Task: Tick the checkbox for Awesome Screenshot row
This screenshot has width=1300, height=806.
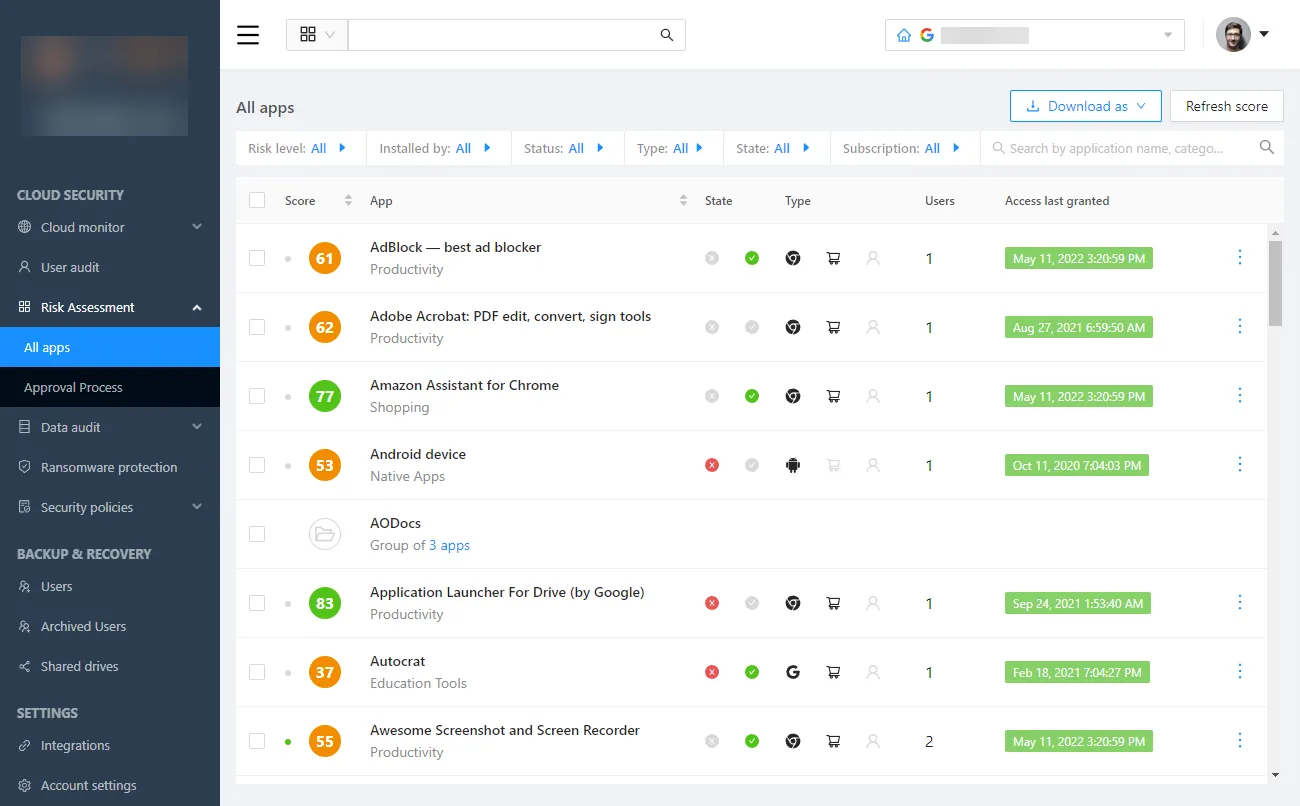Action: (x=257, y=741)
